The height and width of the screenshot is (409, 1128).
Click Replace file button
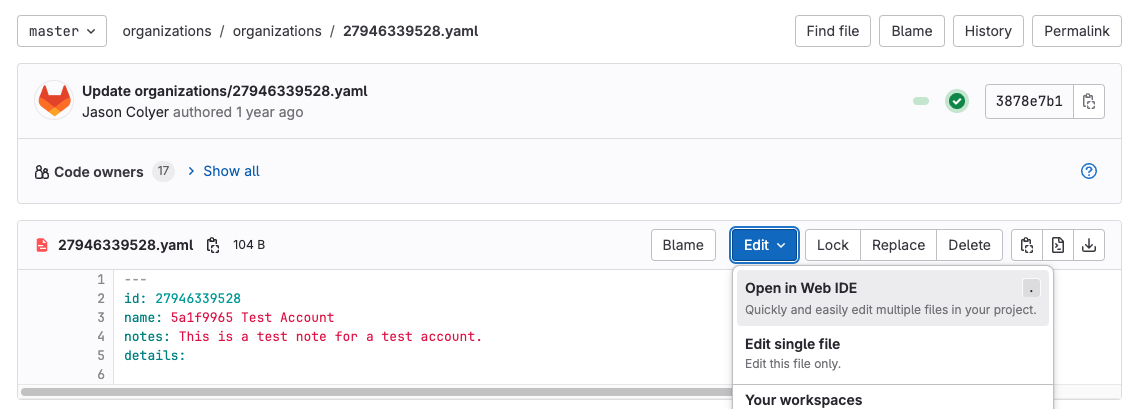(x=898, y=245)
